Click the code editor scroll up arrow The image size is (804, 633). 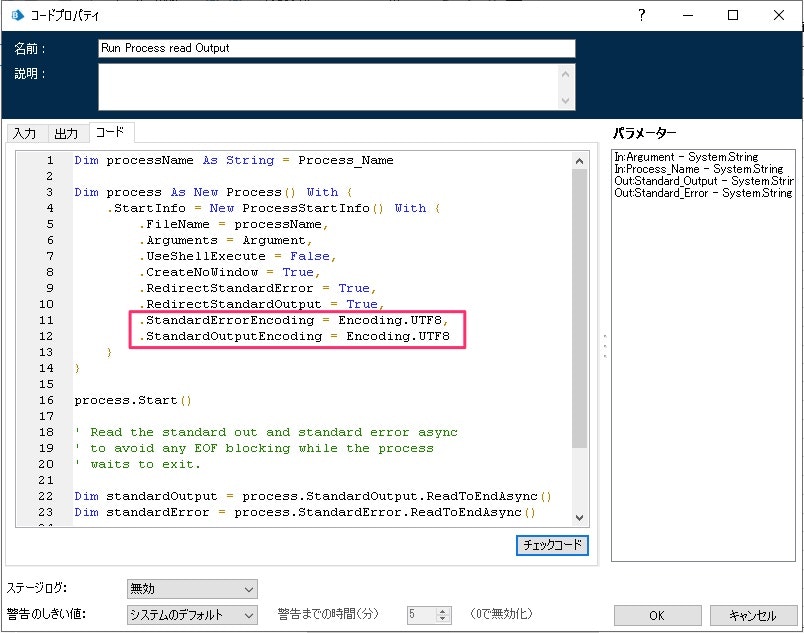point(579,161)
